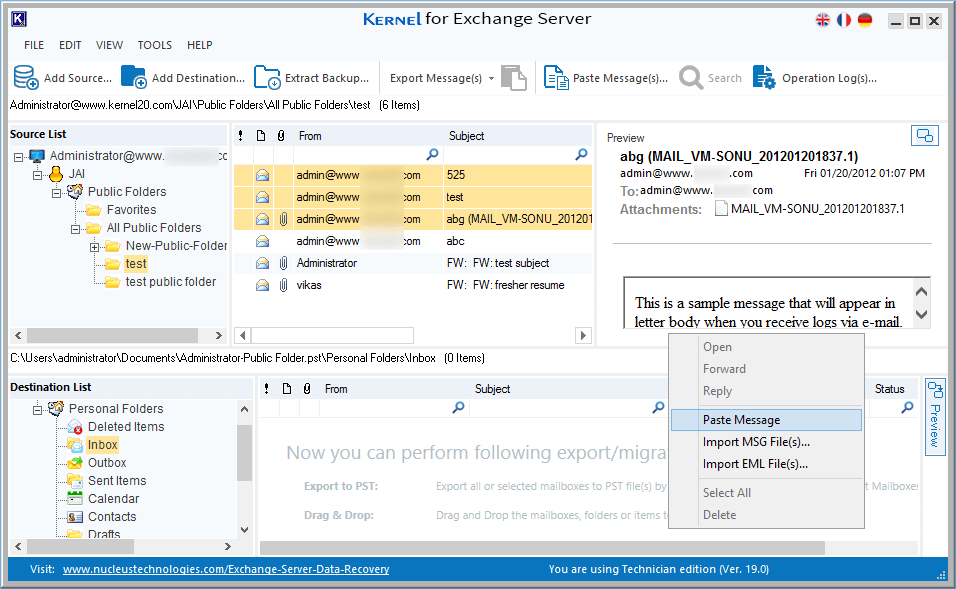The width and height of the screenshot is (956, 589).
Task: Select the message with subject abc
Action: [x=413, y=241]
